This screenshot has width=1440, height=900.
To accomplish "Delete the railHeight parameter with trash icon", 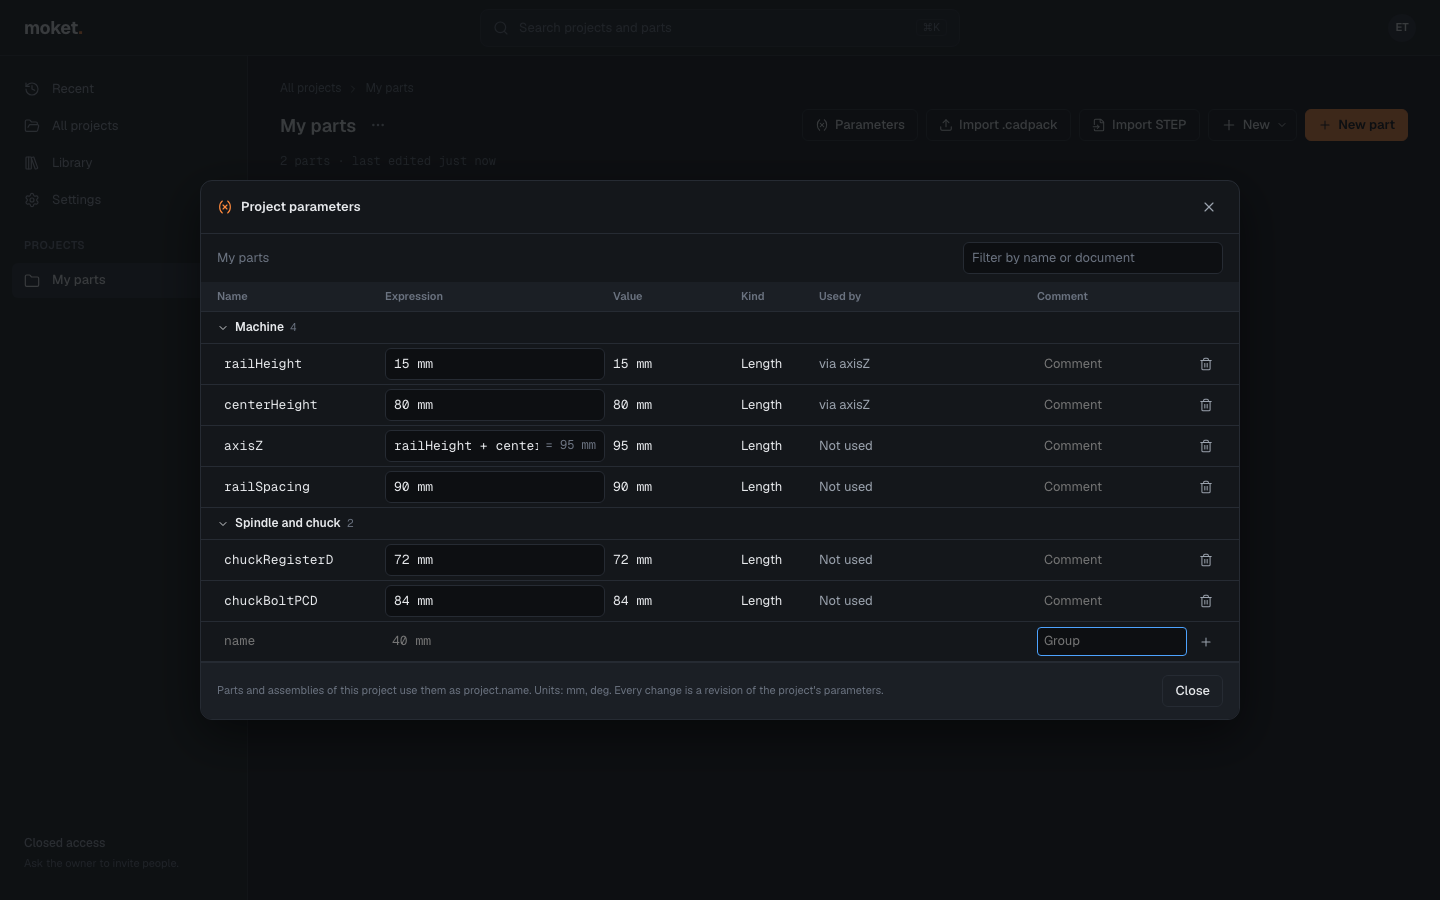I will tap(1206, 364).
